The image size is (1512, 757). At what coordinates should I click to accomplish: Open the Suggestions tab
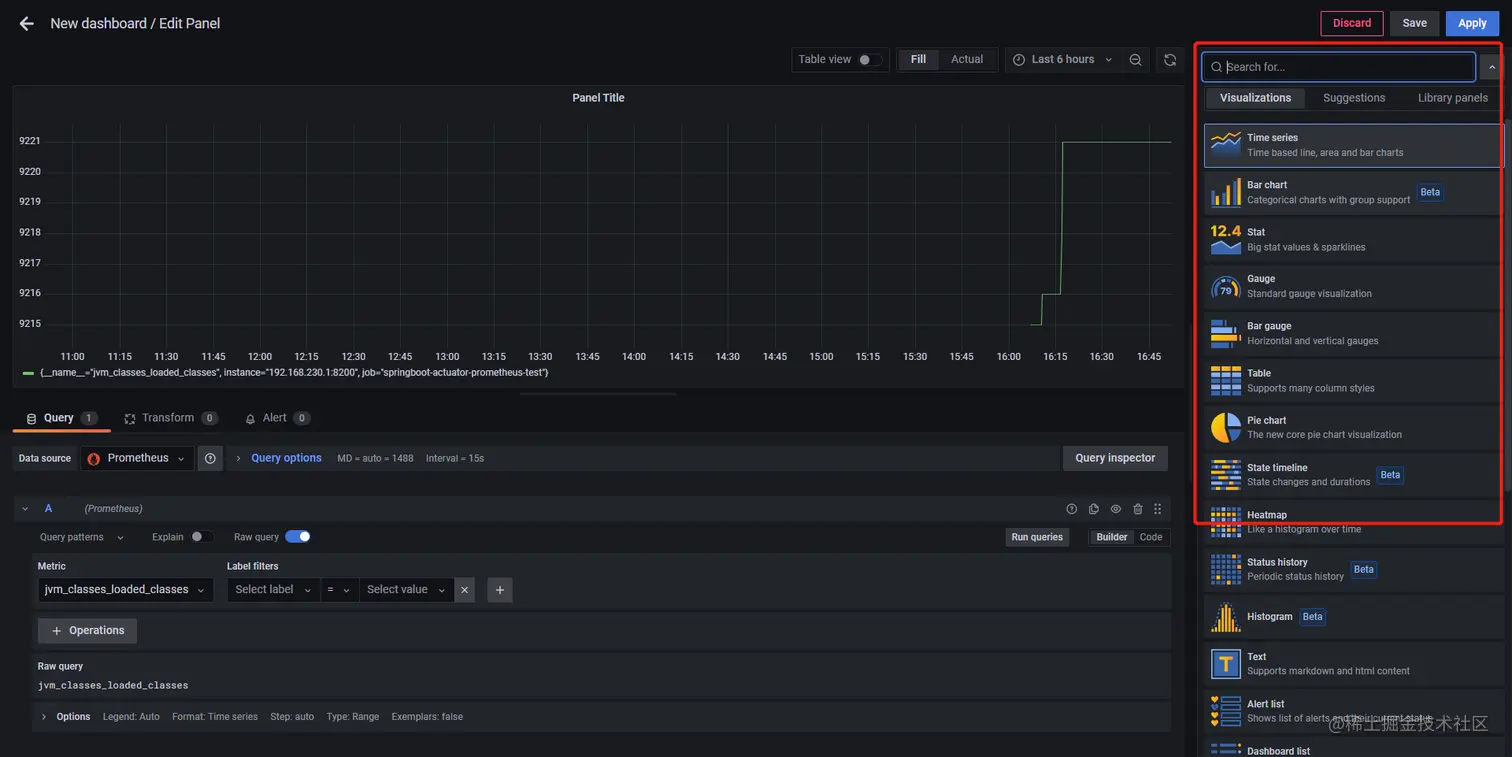tap(1354, 98)
